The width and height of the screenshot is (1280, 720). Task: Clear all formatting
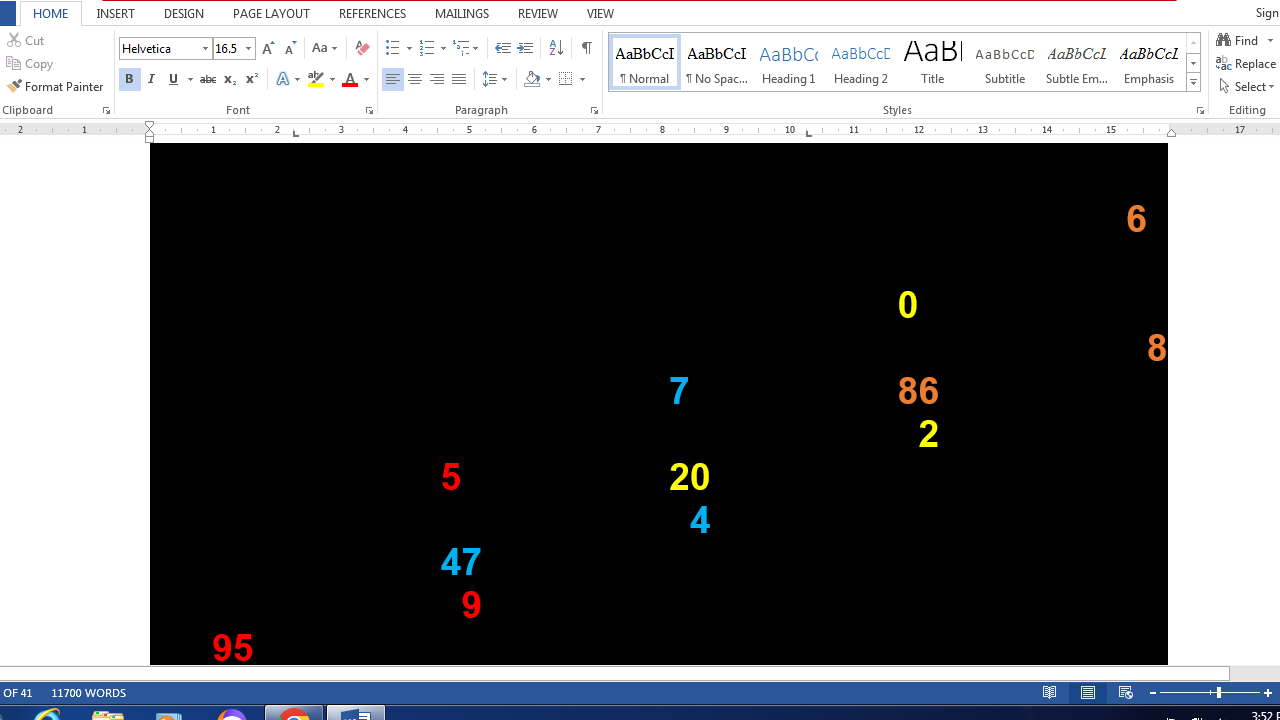[362, 48]
